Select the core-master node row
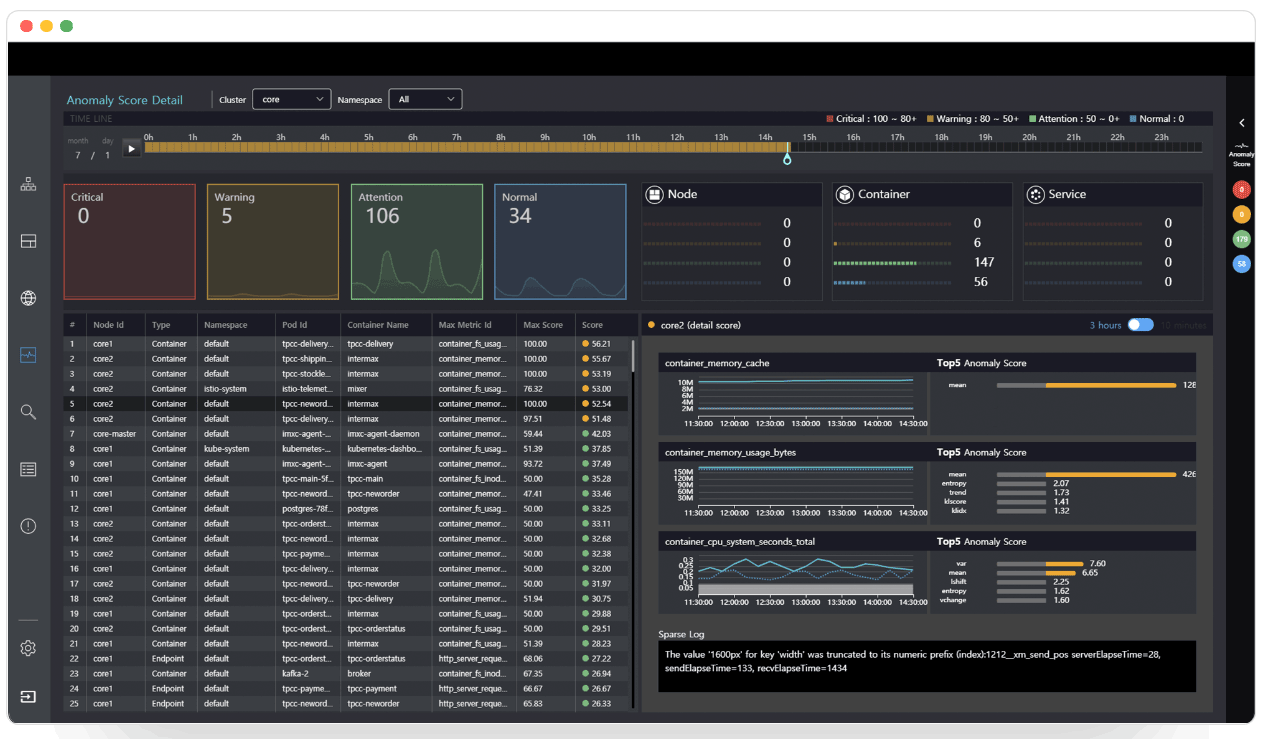This screenshot has height=739, width=1263. point(346,434)
